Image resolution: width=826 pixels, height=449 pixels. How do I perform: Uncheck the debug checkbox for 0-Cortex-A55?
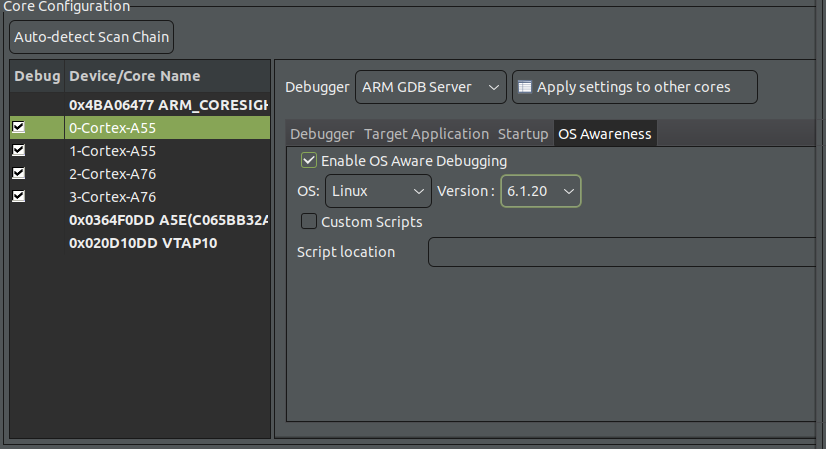(x=18, y=128)
